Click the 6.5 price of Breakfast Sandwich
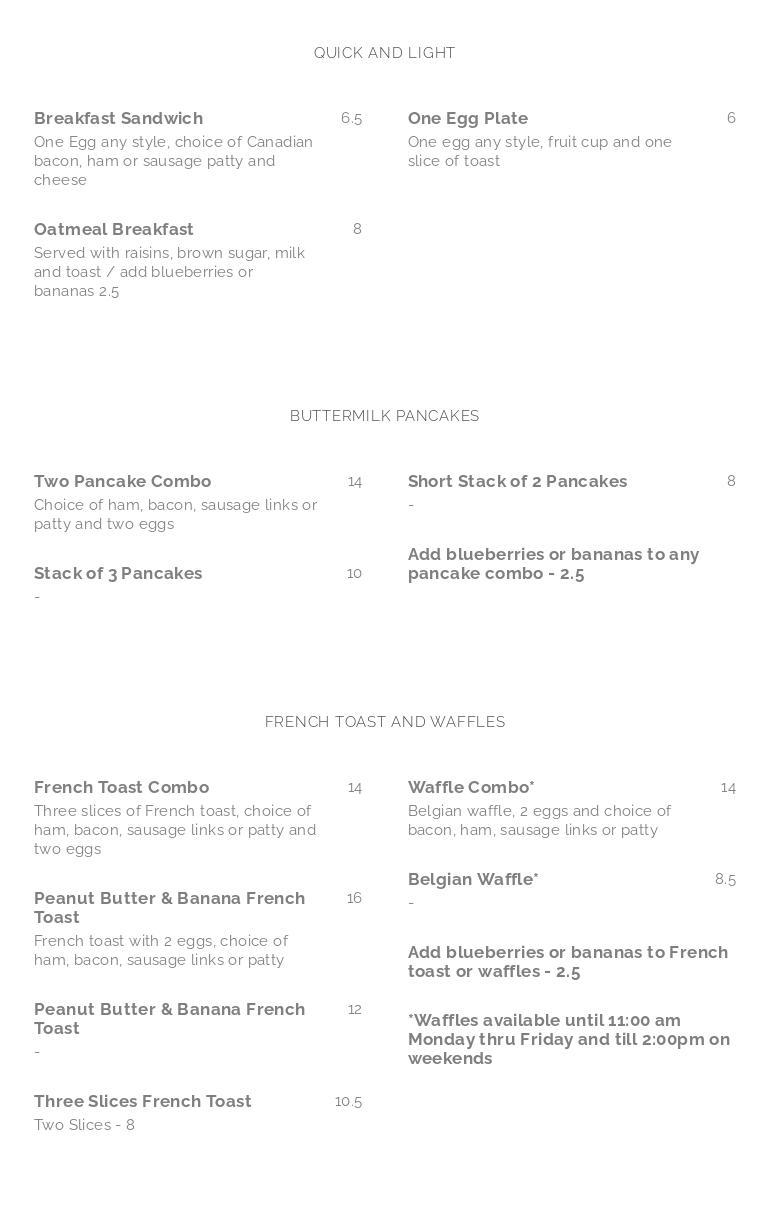 (x=351, y=118)
